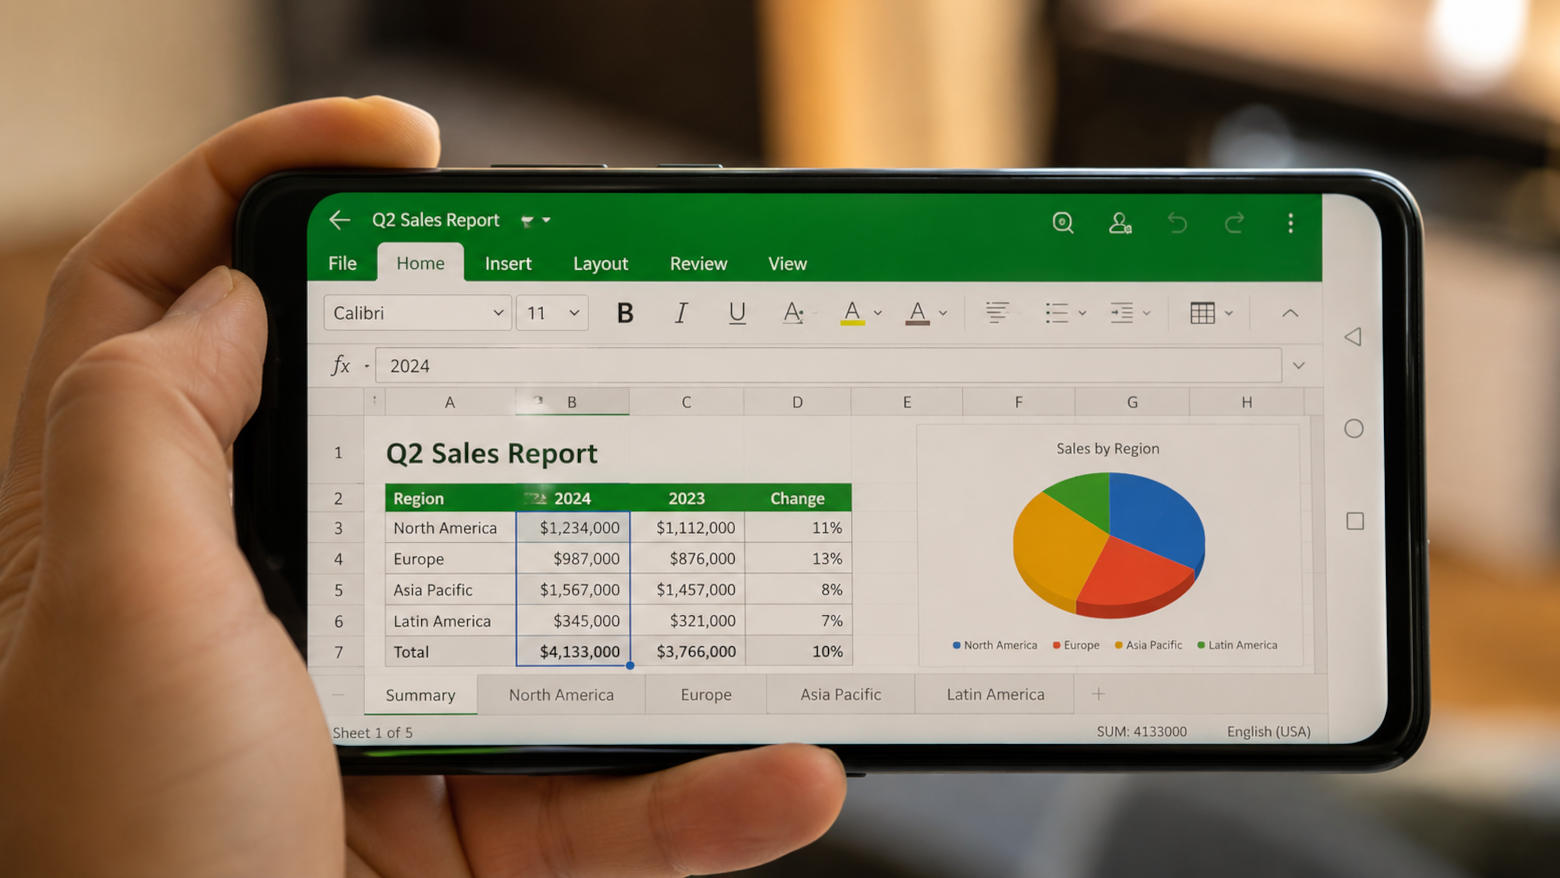This screenshot has width=1560, height=878.
Task: Click the indent icon
Action: pos(1122,313)
